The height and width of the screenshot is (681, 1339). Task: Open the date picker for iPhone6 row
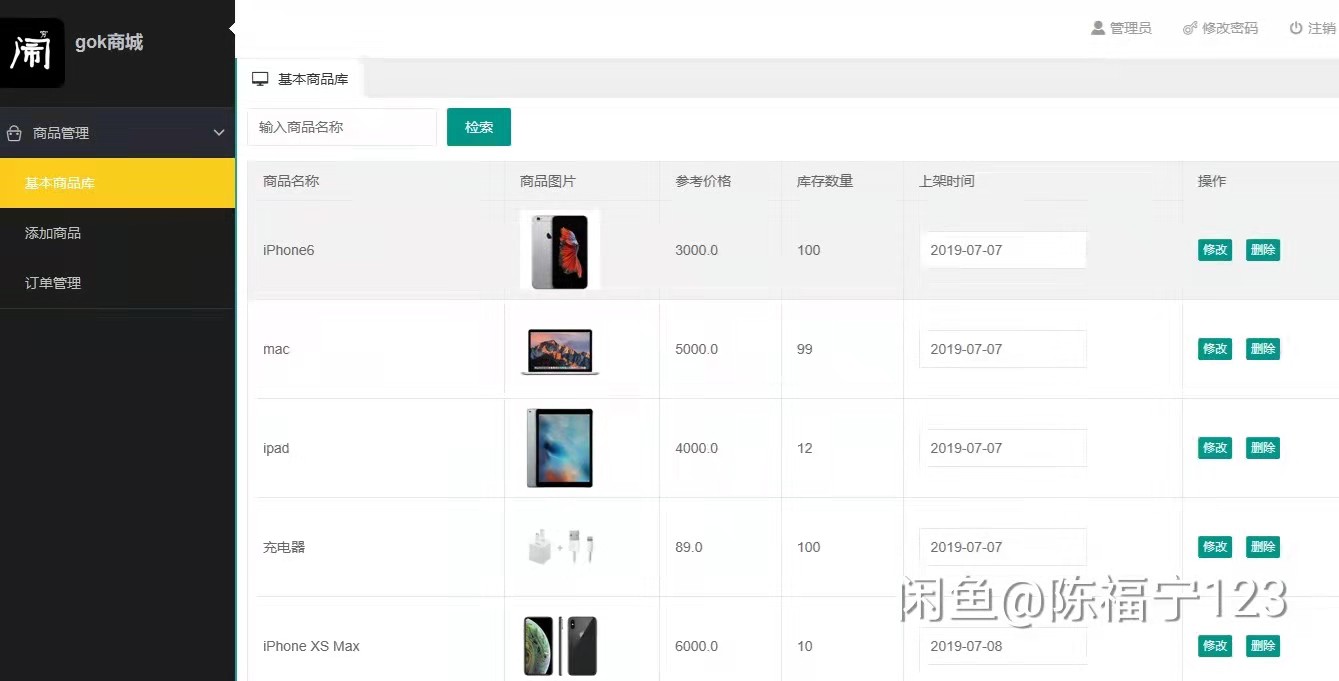tap(1003, 250)
